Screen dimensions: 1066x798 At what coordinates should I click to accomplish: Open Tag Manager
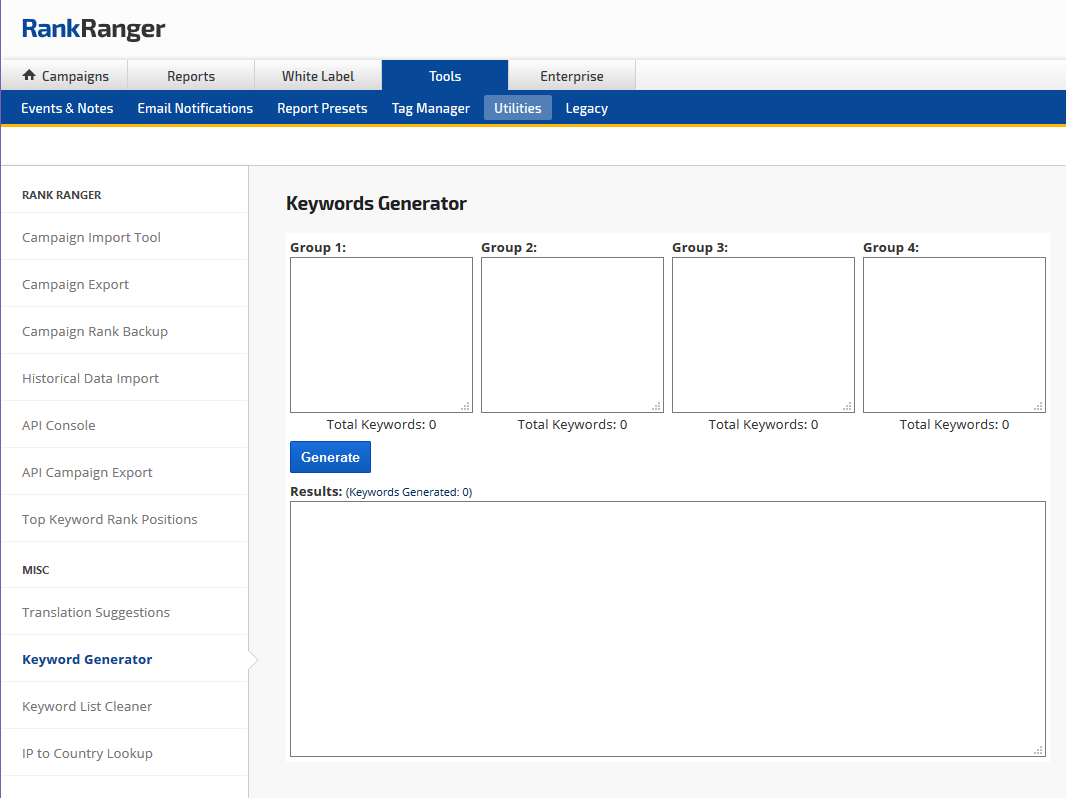(x=431, y=108)
